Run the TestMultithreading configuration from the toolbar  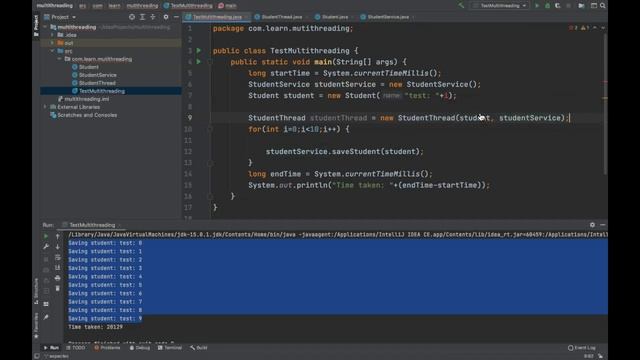(x=537, y=6)
